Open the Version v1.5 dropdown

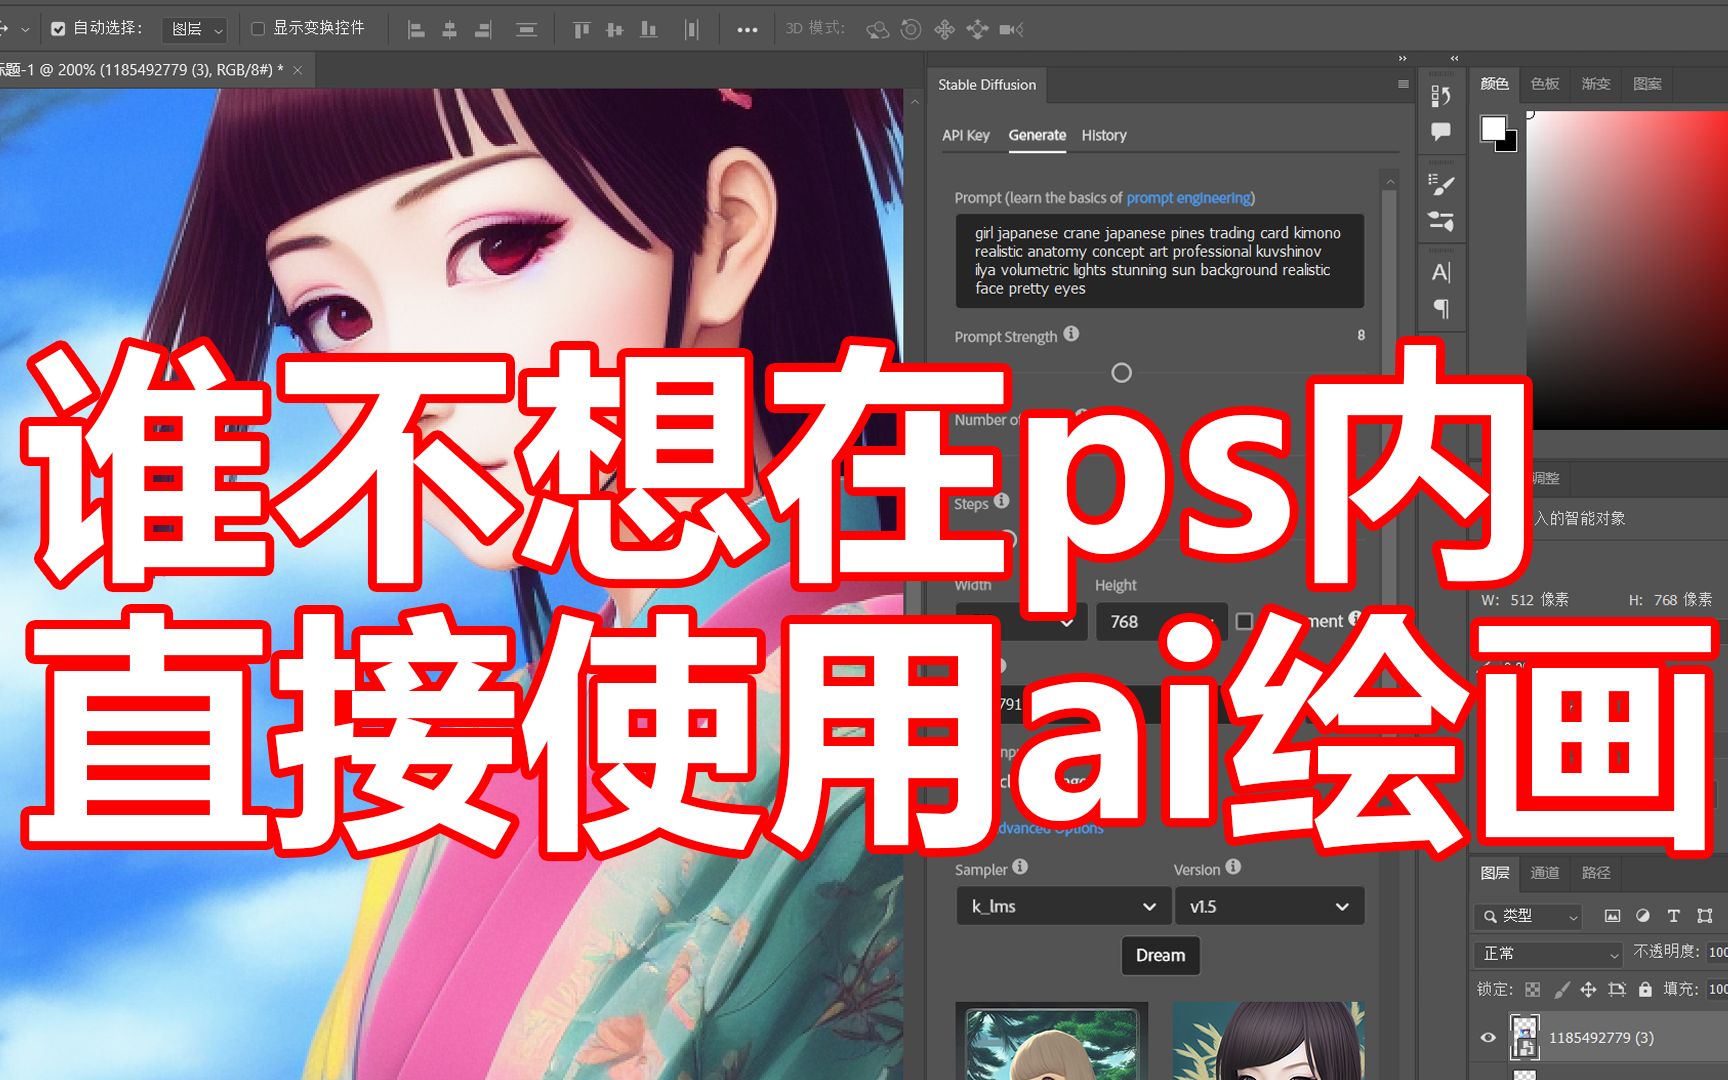pyautogui.click(x=1269, y=906)
